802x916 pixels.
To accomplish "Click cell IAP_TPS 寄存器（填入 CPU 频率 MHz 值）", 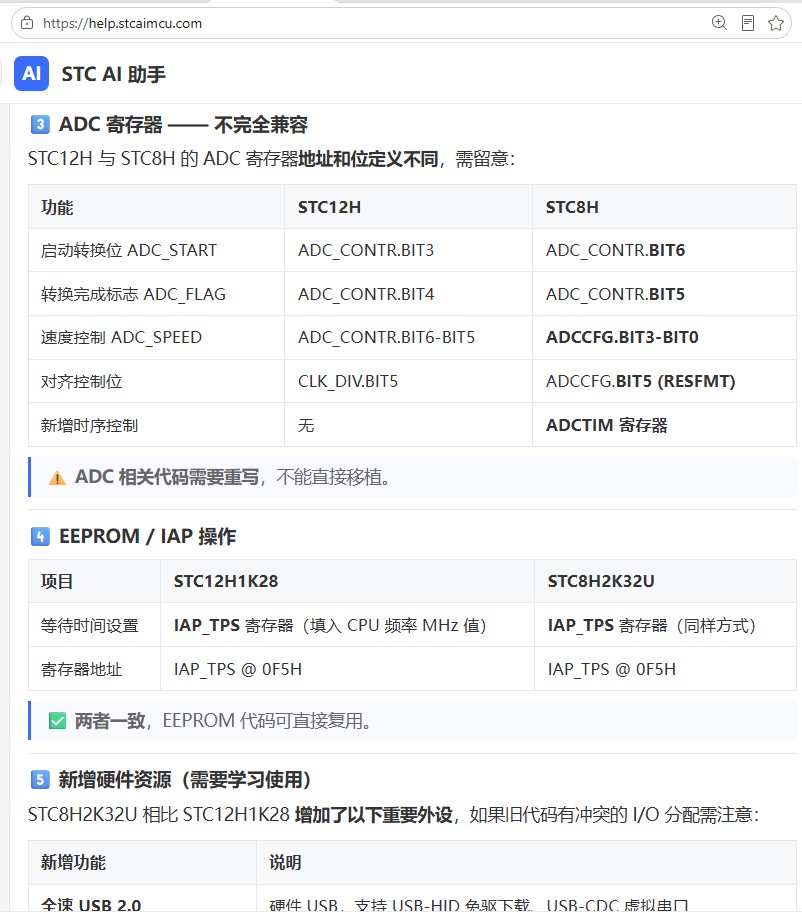I will pos(347,625).
